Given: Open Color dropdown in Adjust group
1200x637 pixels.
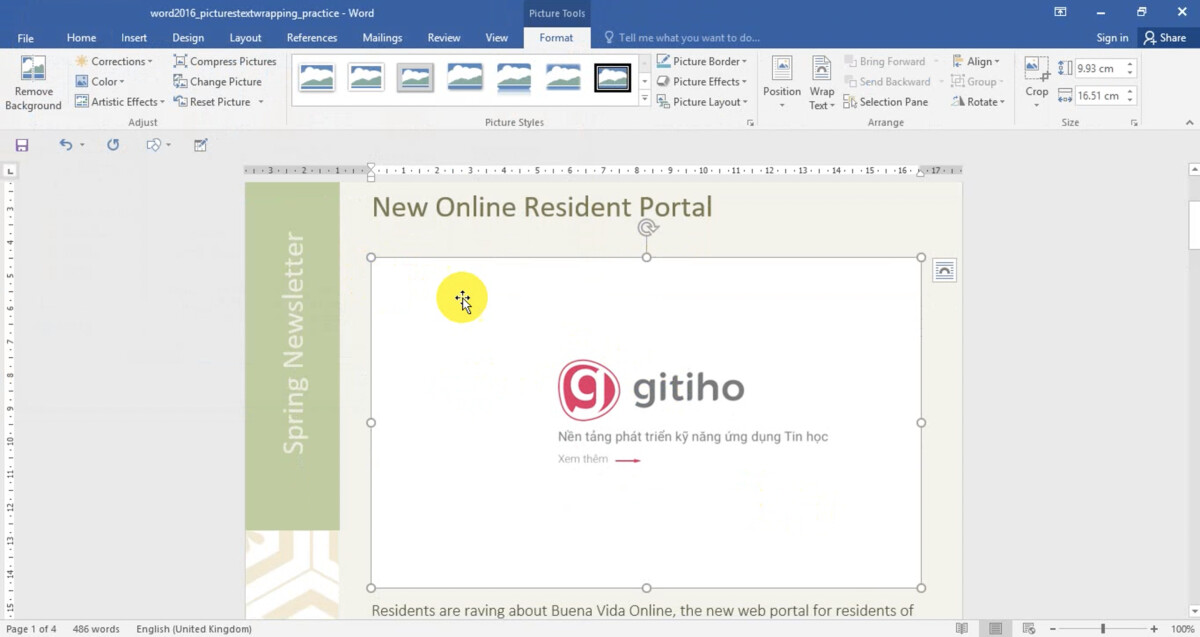Looking at the screenshot, I should 100,82.
